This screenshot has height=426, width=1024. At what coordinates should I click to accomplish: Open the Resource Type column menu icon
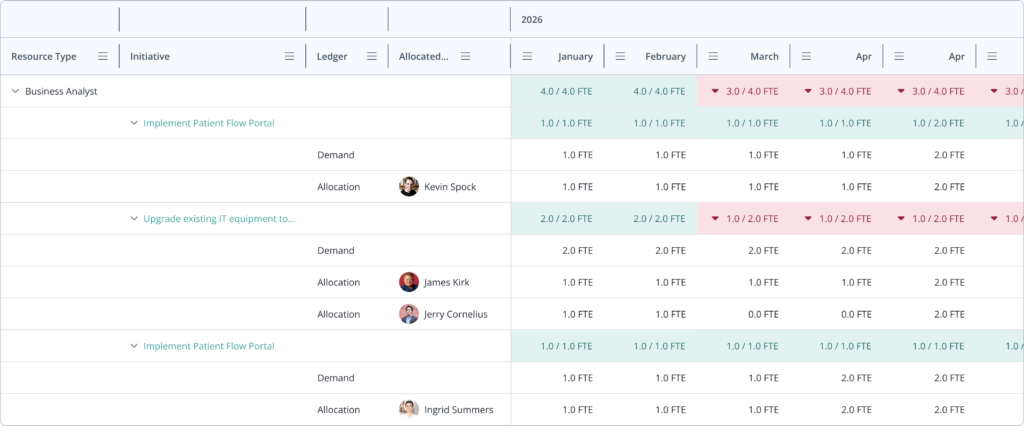pyautogui.click(x=102, y=57)
